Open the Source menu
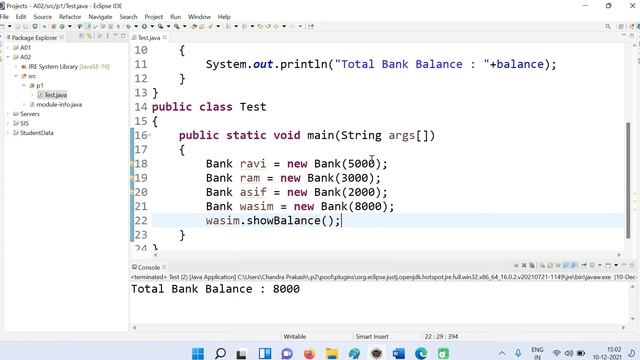This screenshot has width=640, height=360. (42, 17)
